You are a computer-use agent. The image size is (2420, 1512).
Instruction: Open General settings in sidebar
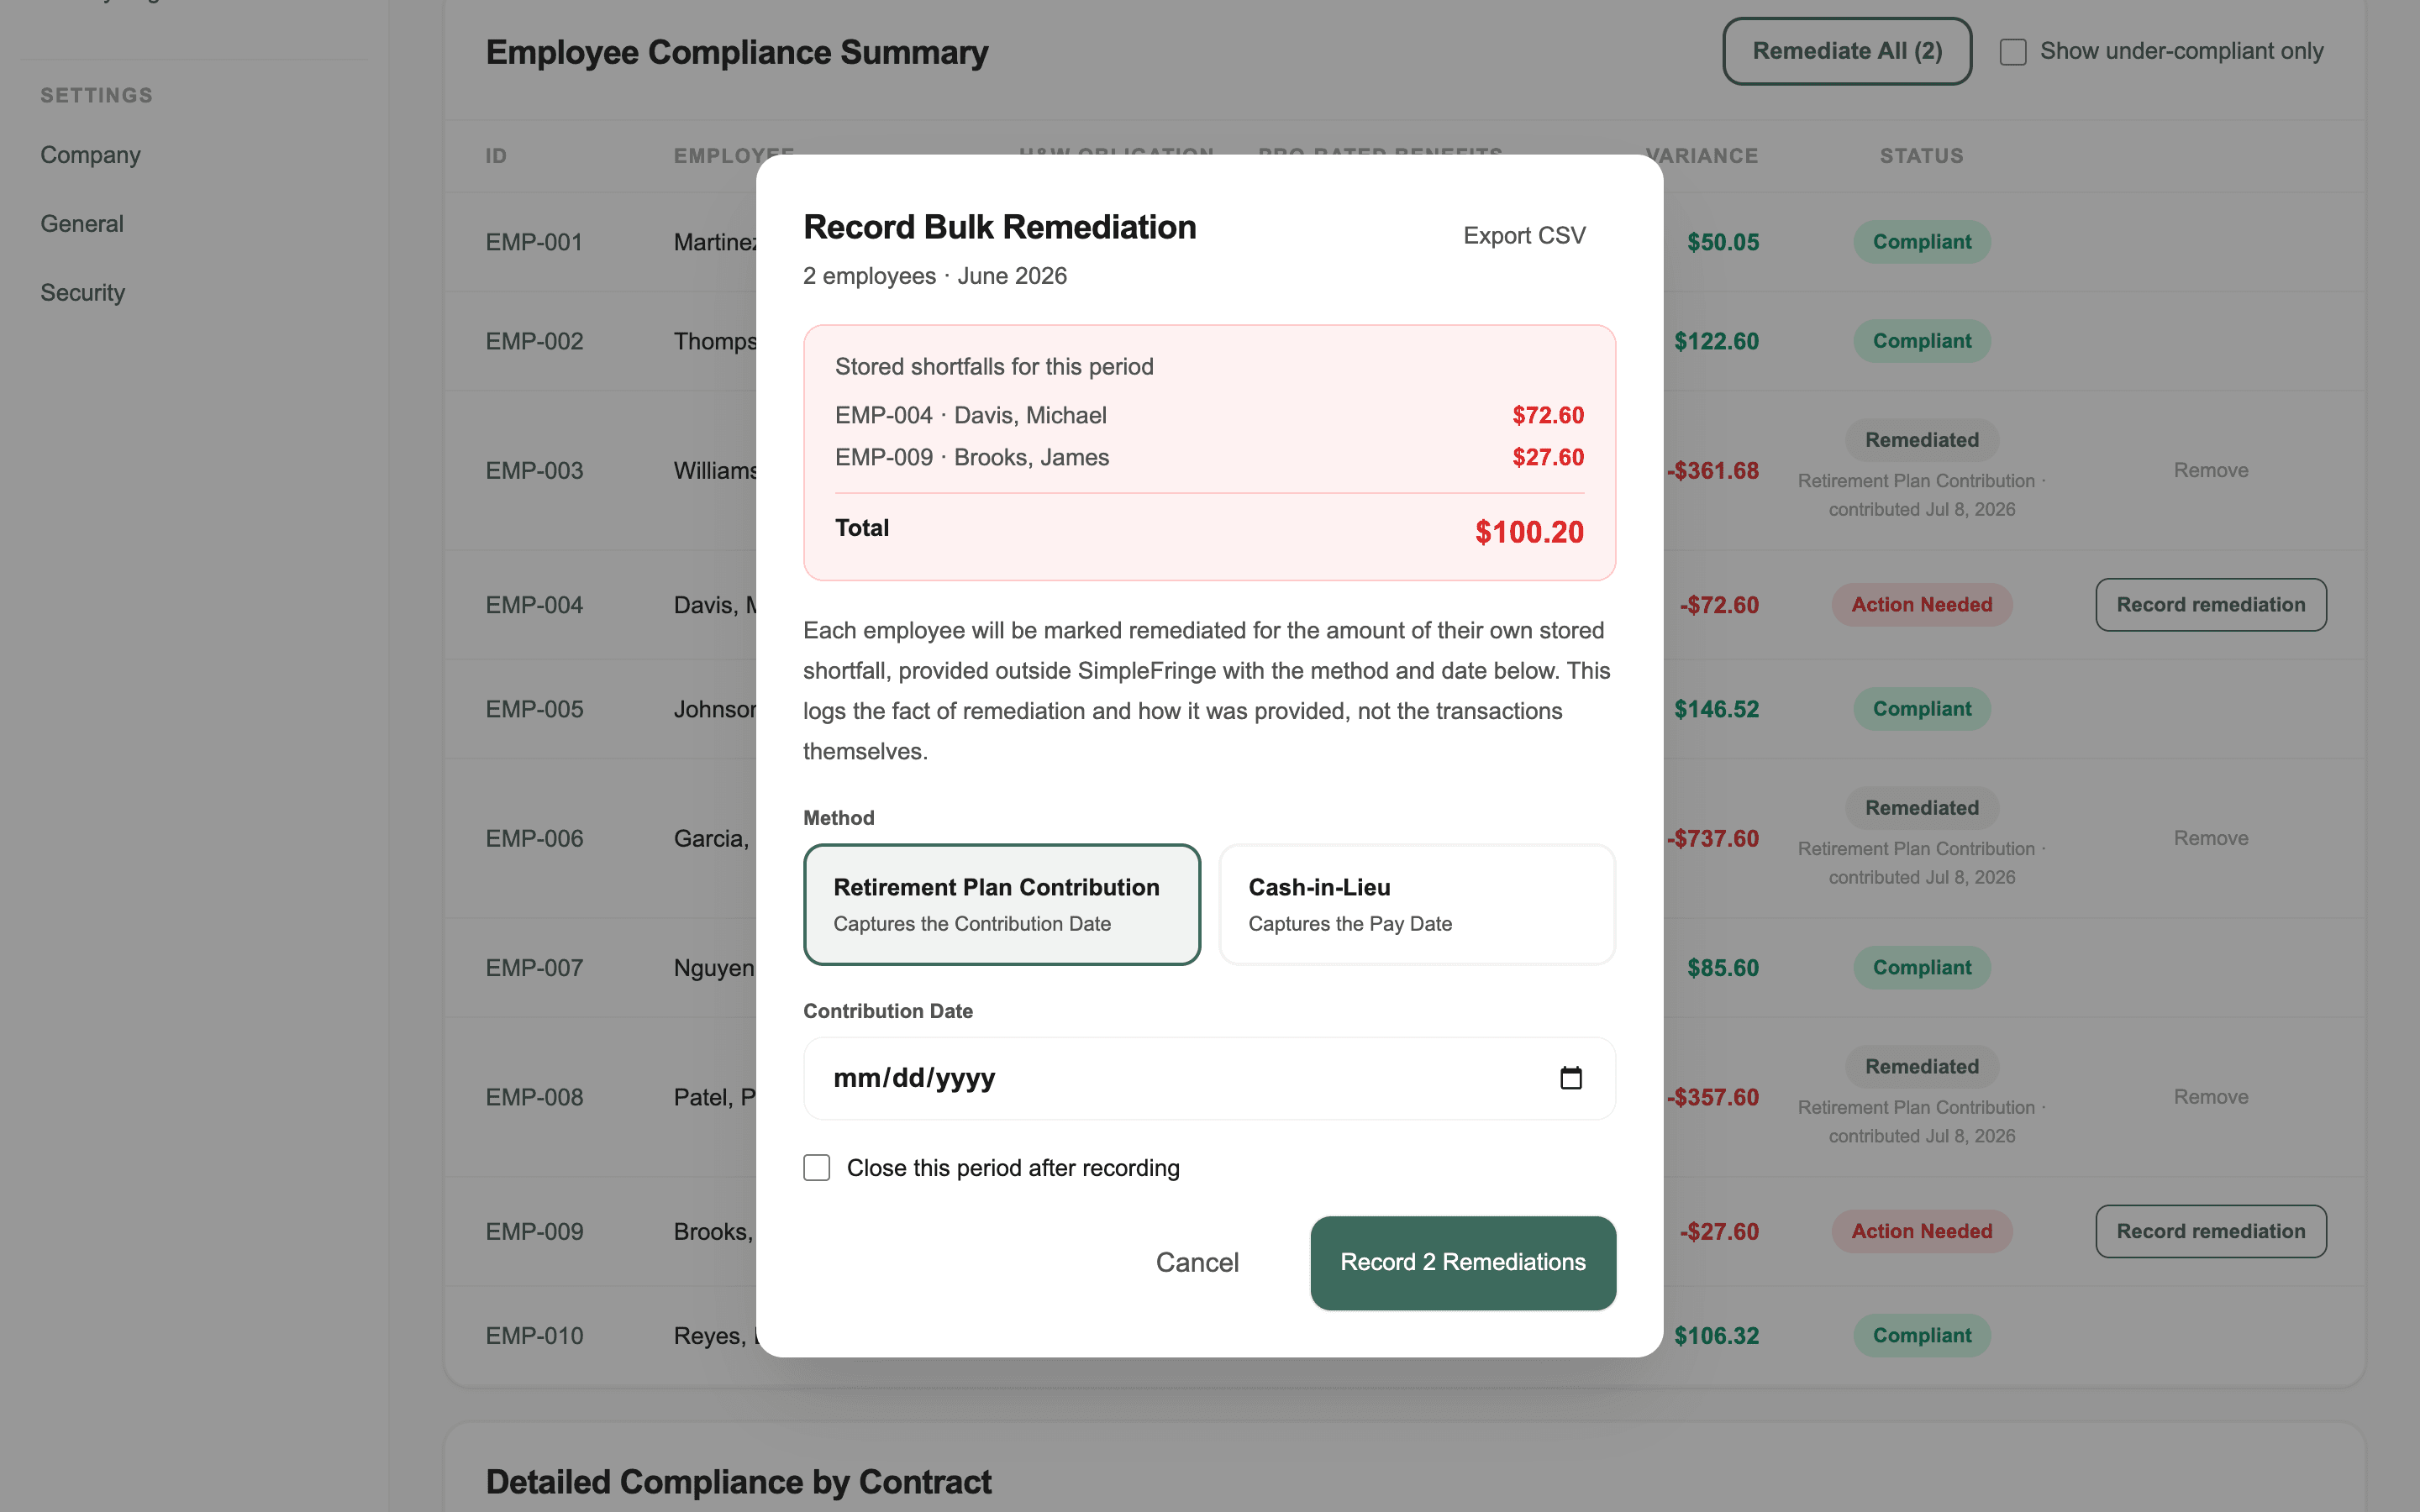click(82, 224)
